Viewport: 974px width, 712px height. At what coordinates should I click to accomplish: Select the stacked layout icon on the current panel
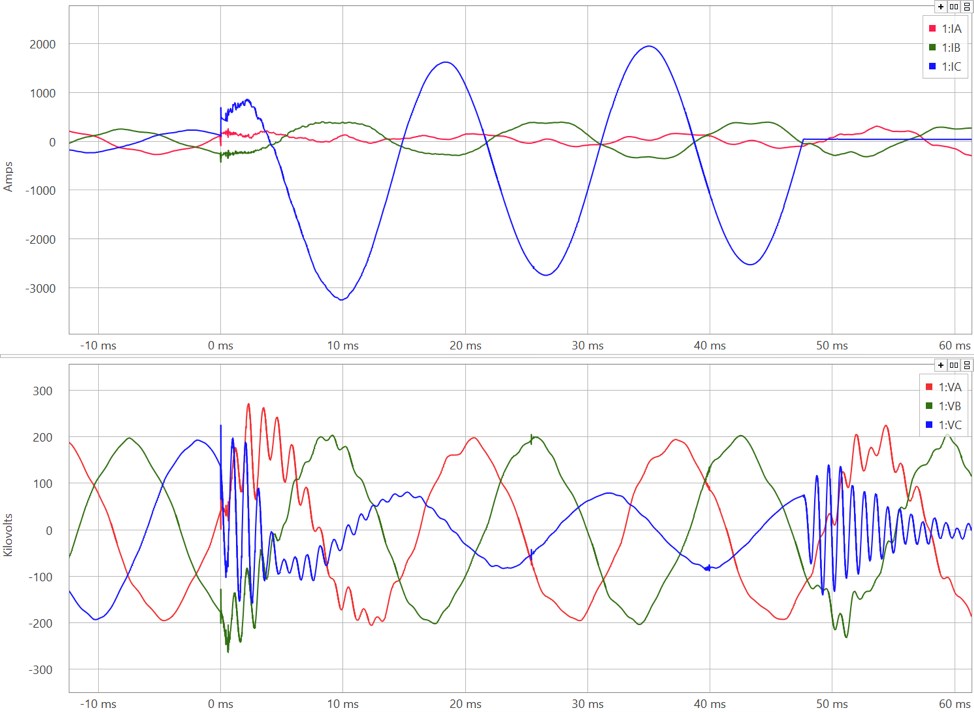pos(966,7)
